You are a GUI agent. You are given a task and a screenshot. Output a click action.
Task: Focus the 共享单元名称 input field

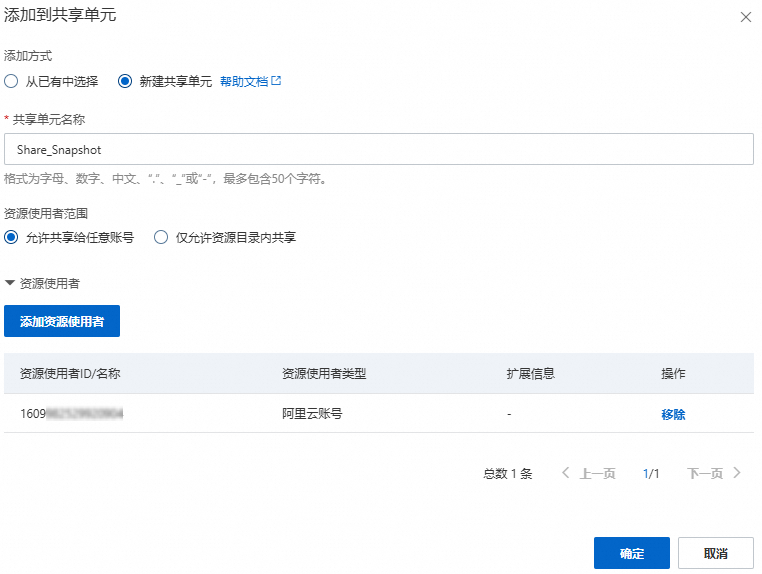[x=379, y=149]
